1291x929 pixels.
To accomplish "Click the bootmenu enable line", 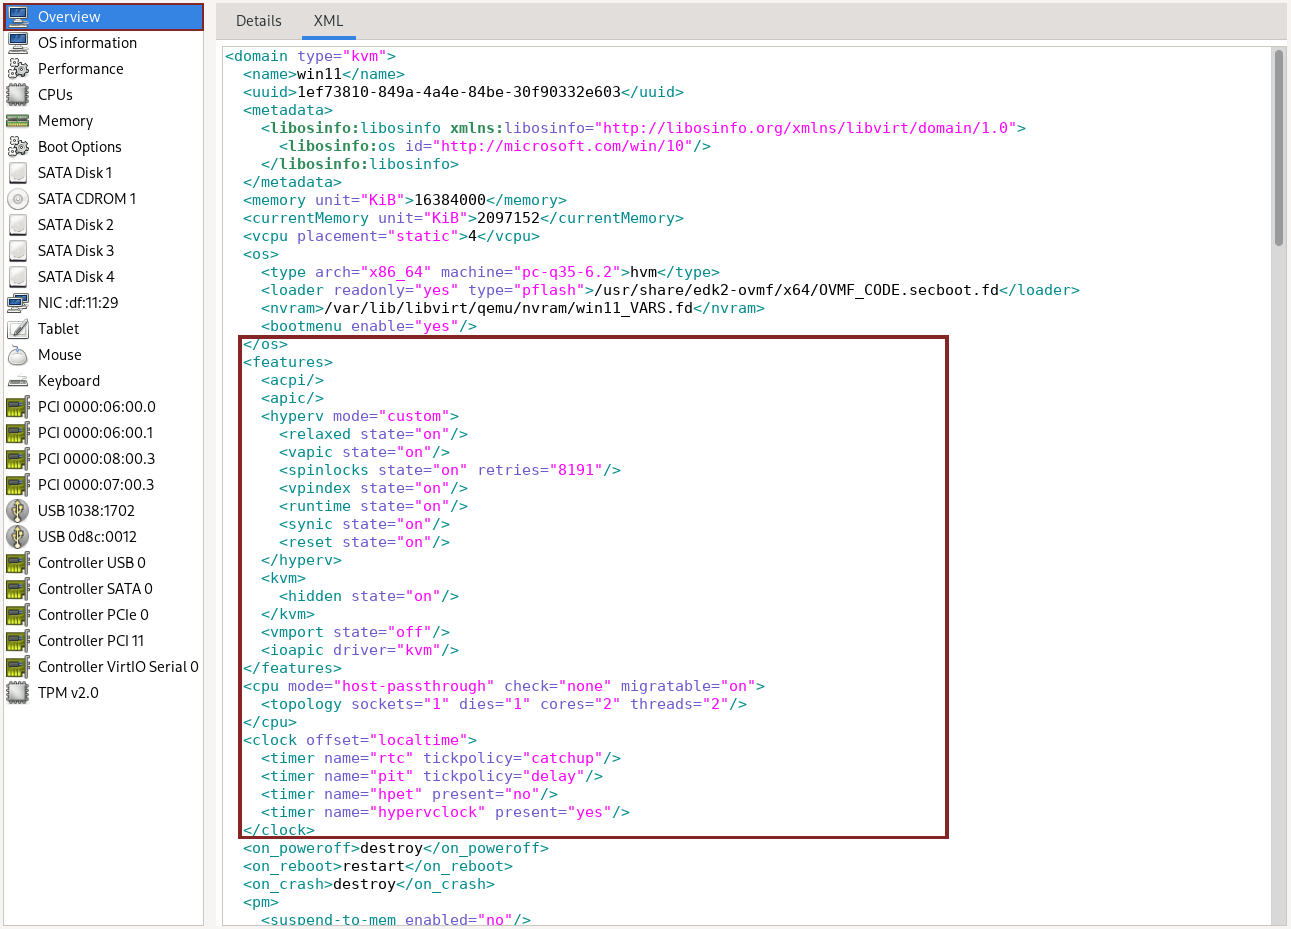I will coord(369,326).
